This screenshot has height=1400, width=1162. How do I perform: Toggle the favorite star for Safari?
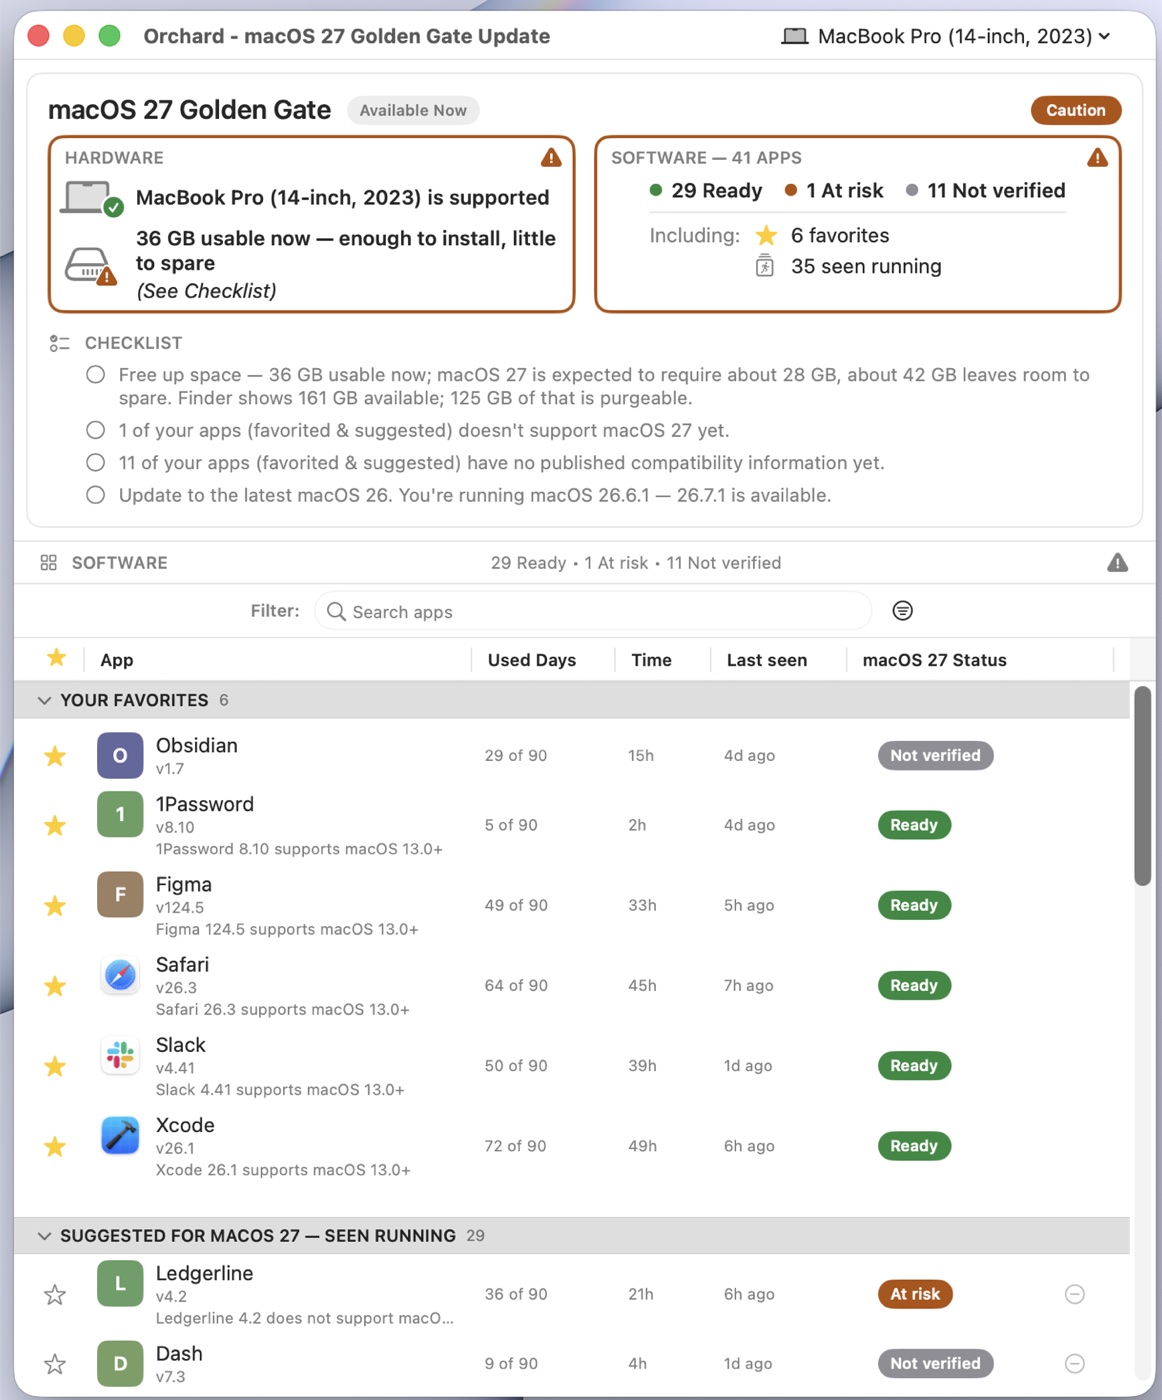pyautogui.click(x=55, y=985)
